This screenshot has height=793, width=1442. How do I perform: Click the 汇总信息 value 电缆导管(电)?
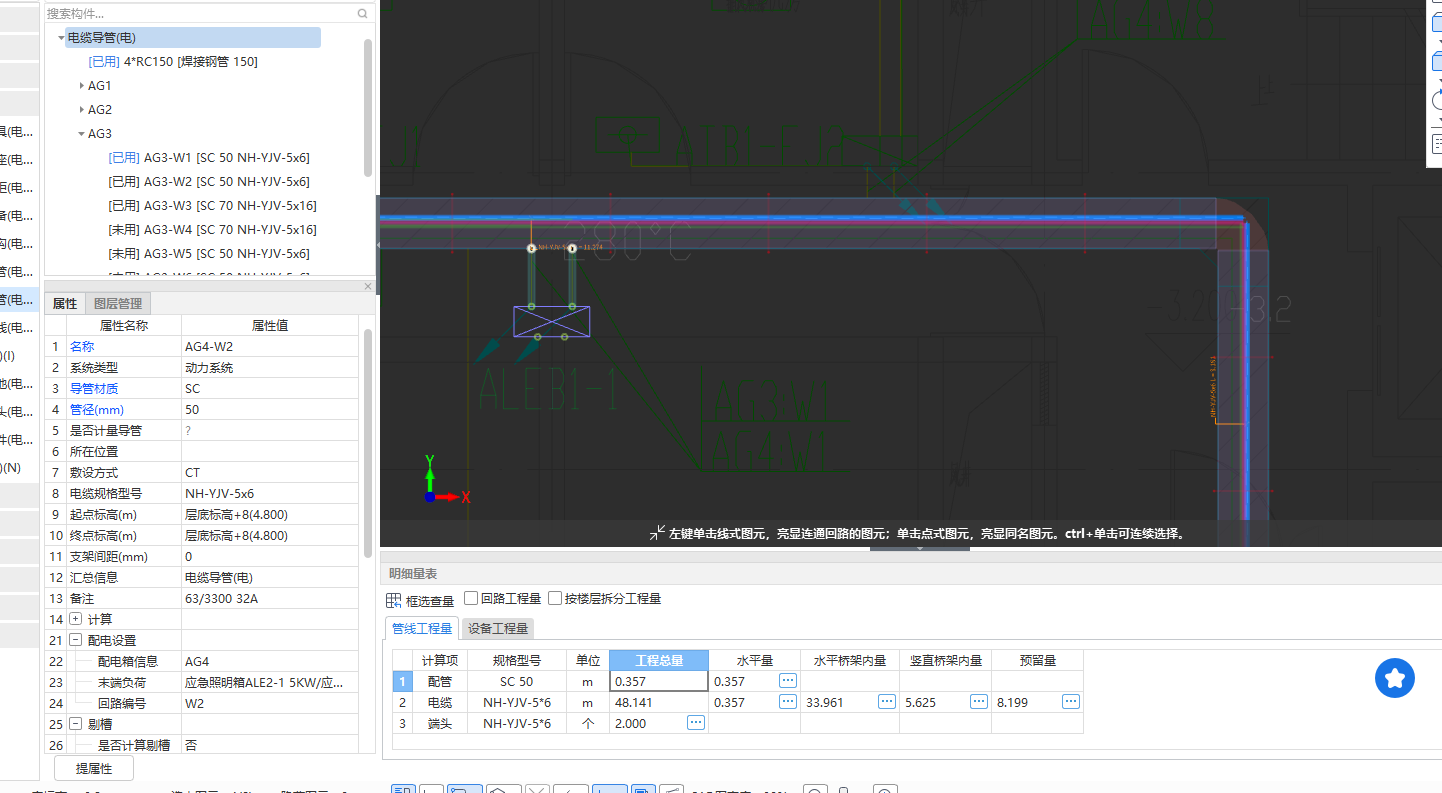click(x=270, y=577)
